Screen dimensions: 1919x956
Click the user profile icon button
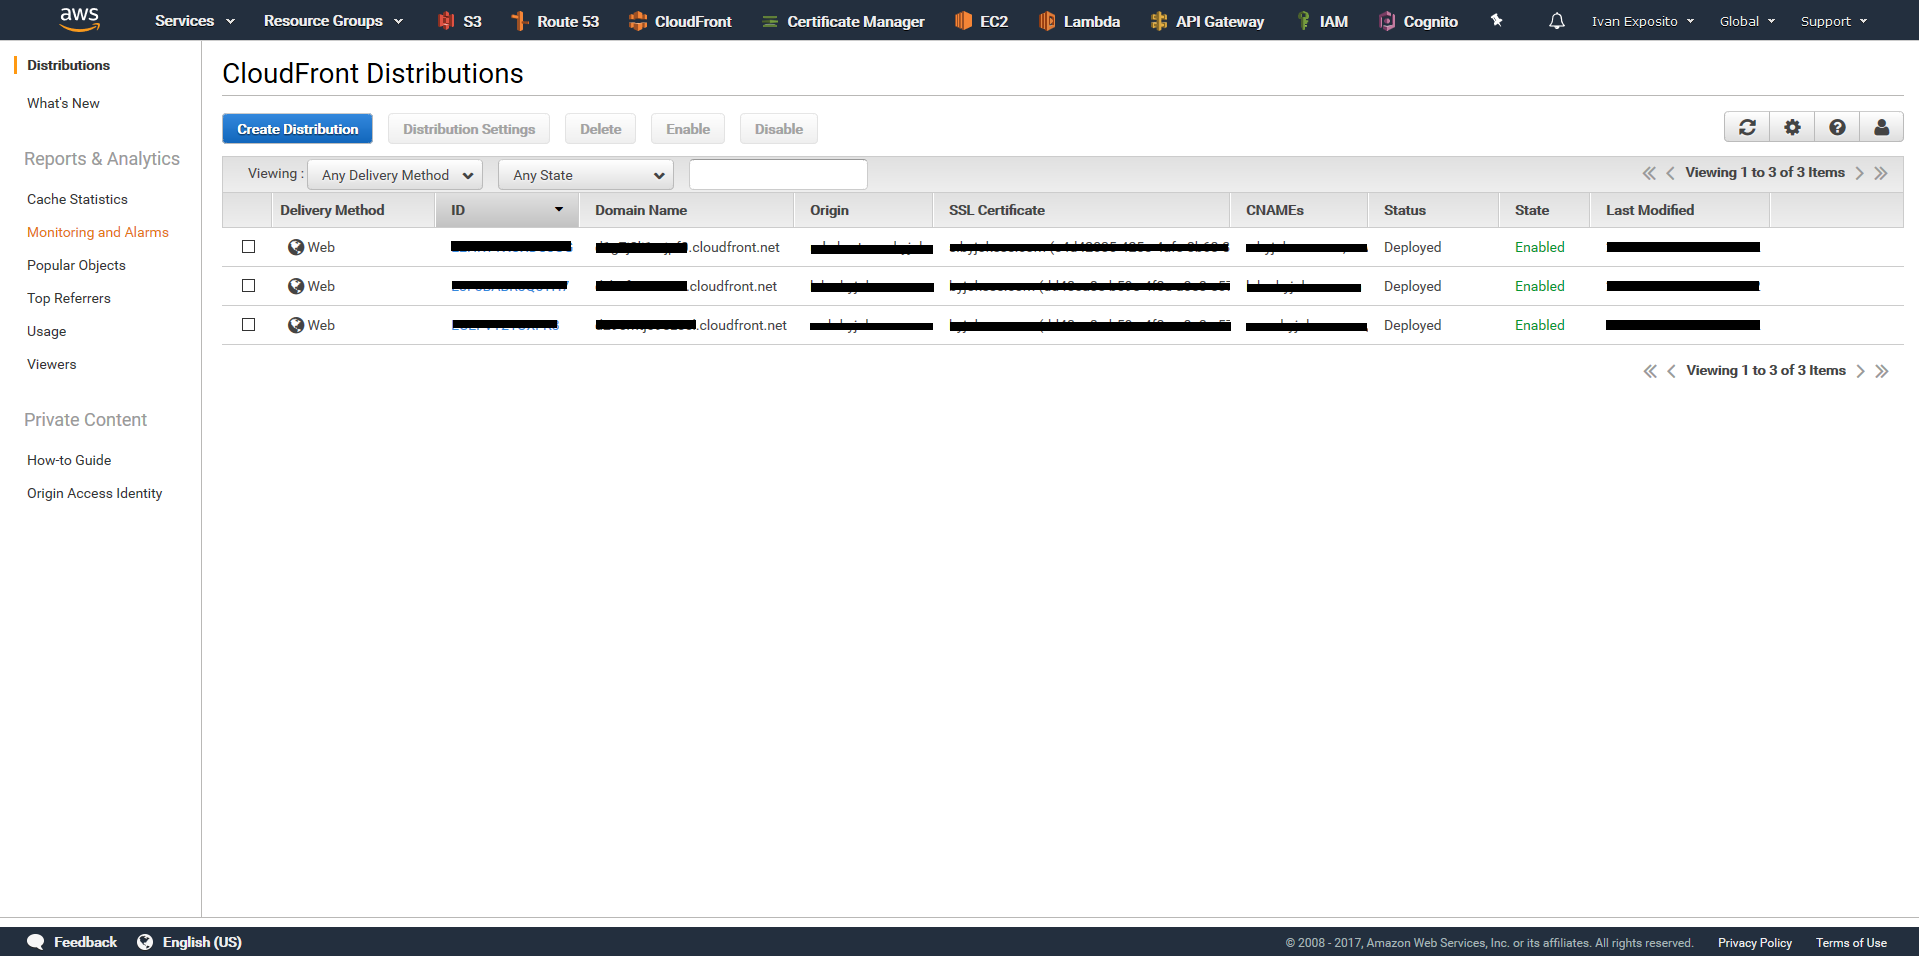click(1881, 127)
